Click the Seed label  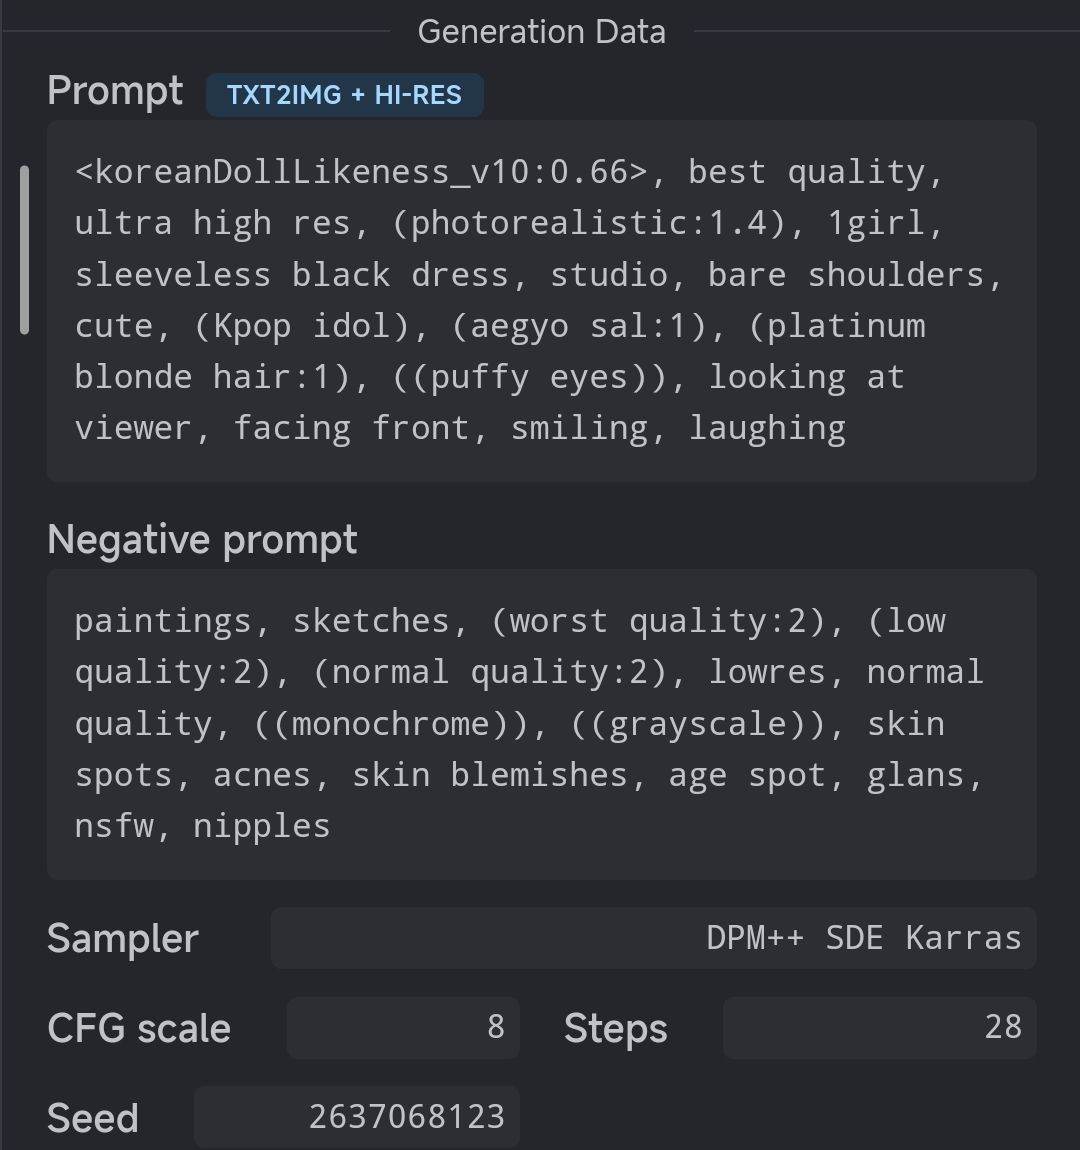pos(93,1118)
